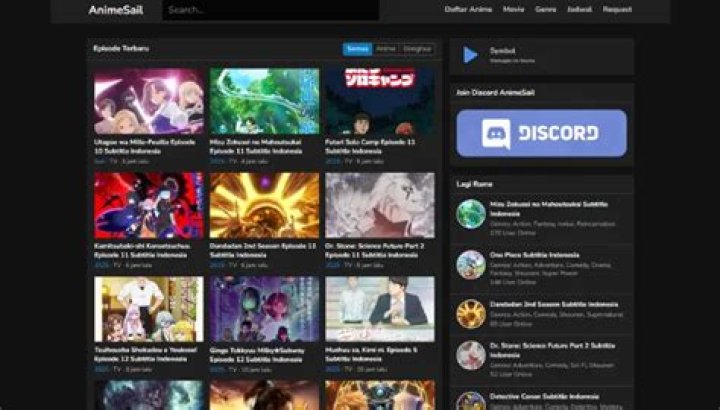Image resolution: width=720 pixels, height=410 pixels.
Task: Open Dandadan 2nd Season Episode 11 thumbnail
Action: 264,205
